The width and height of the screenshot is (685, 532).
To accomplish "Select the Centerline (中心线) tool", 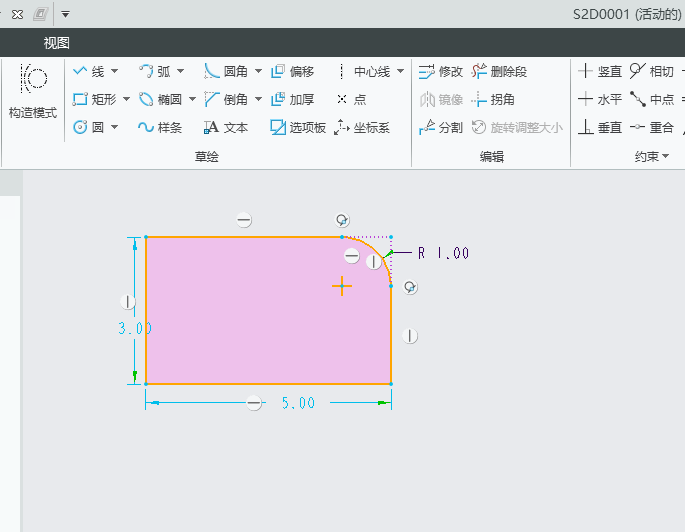I will tap(364, 71).
